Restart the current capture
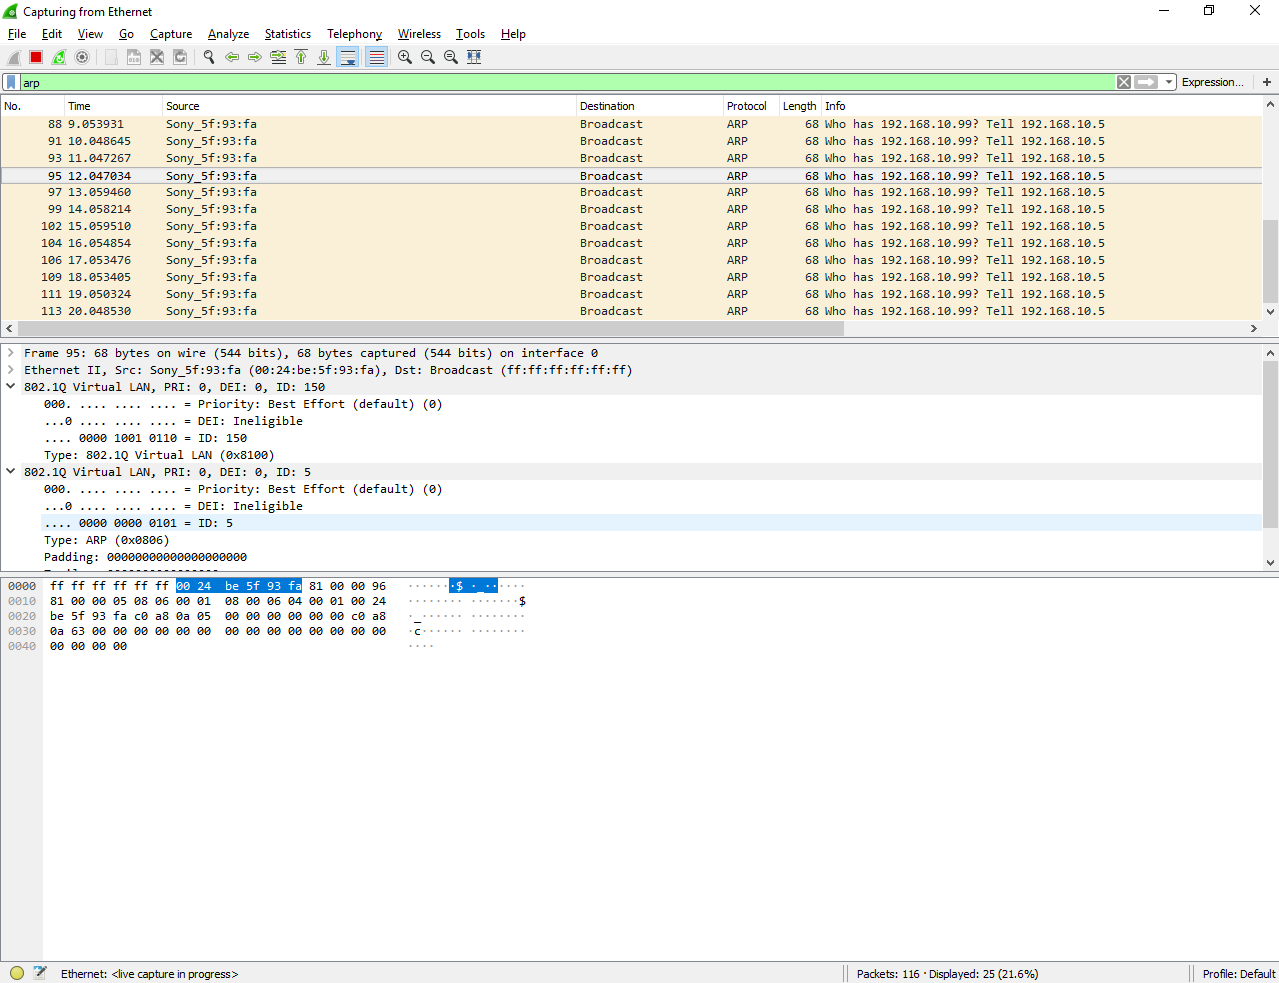The width and height of the screenshot is (1279, 983). [58, 57]
